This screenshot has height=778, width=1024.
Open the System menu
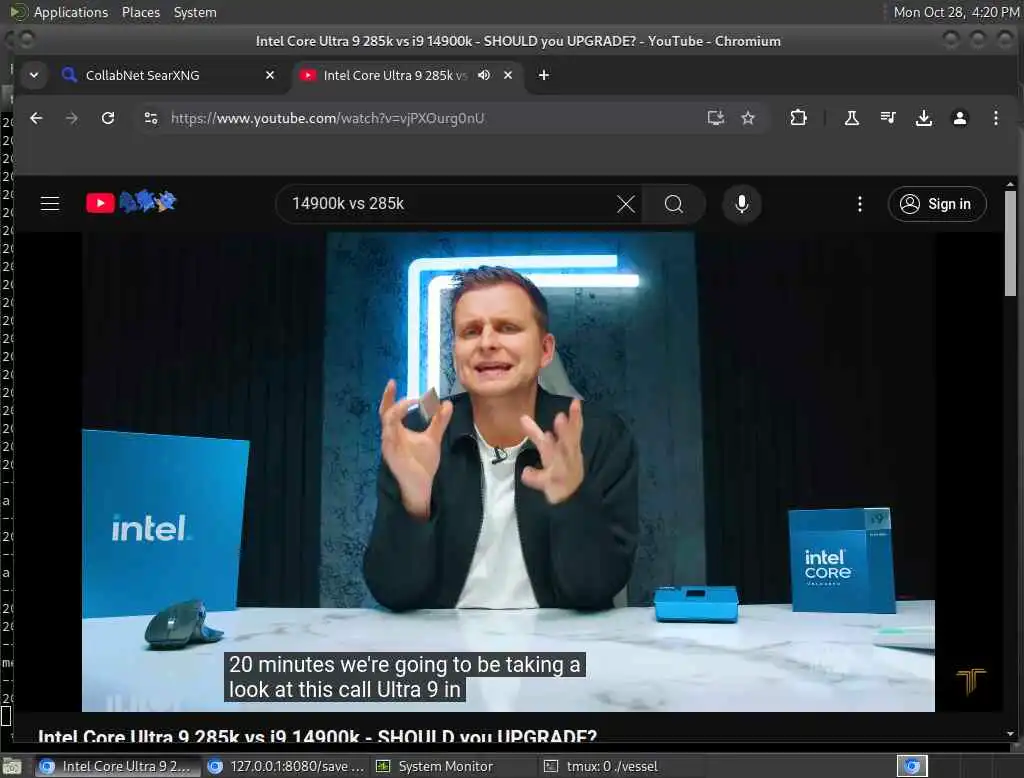click(195, 12)
